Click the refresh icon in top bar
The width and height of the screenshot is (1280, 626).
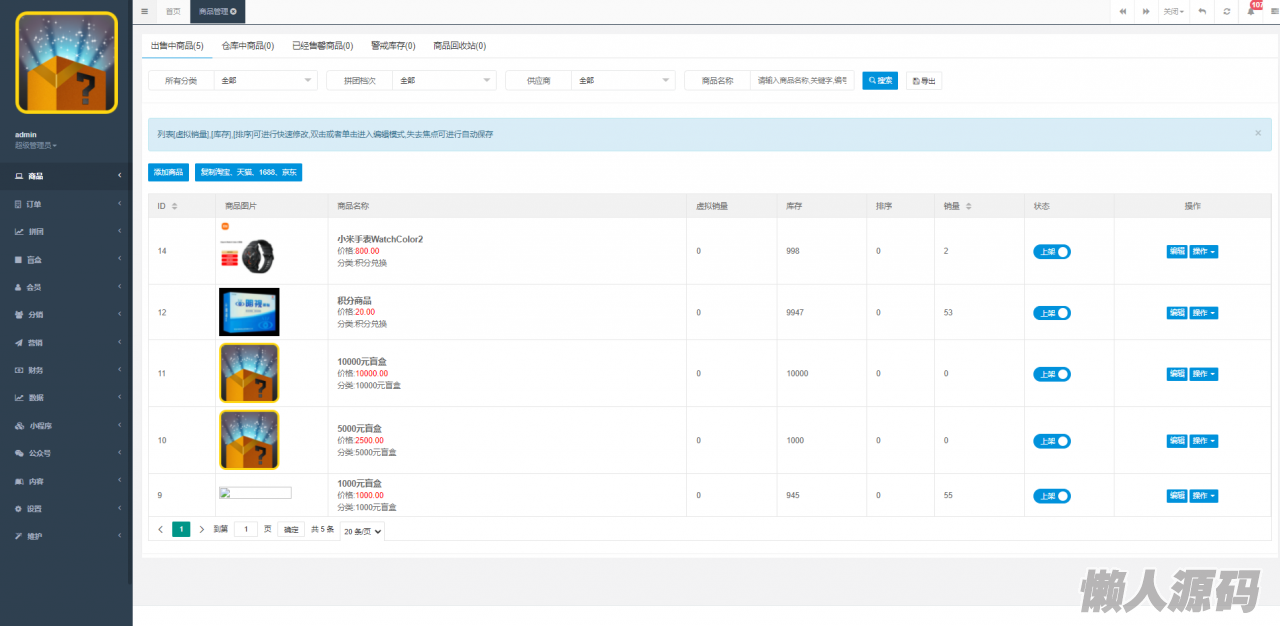pyautogui.click(x=1227, y=11)
